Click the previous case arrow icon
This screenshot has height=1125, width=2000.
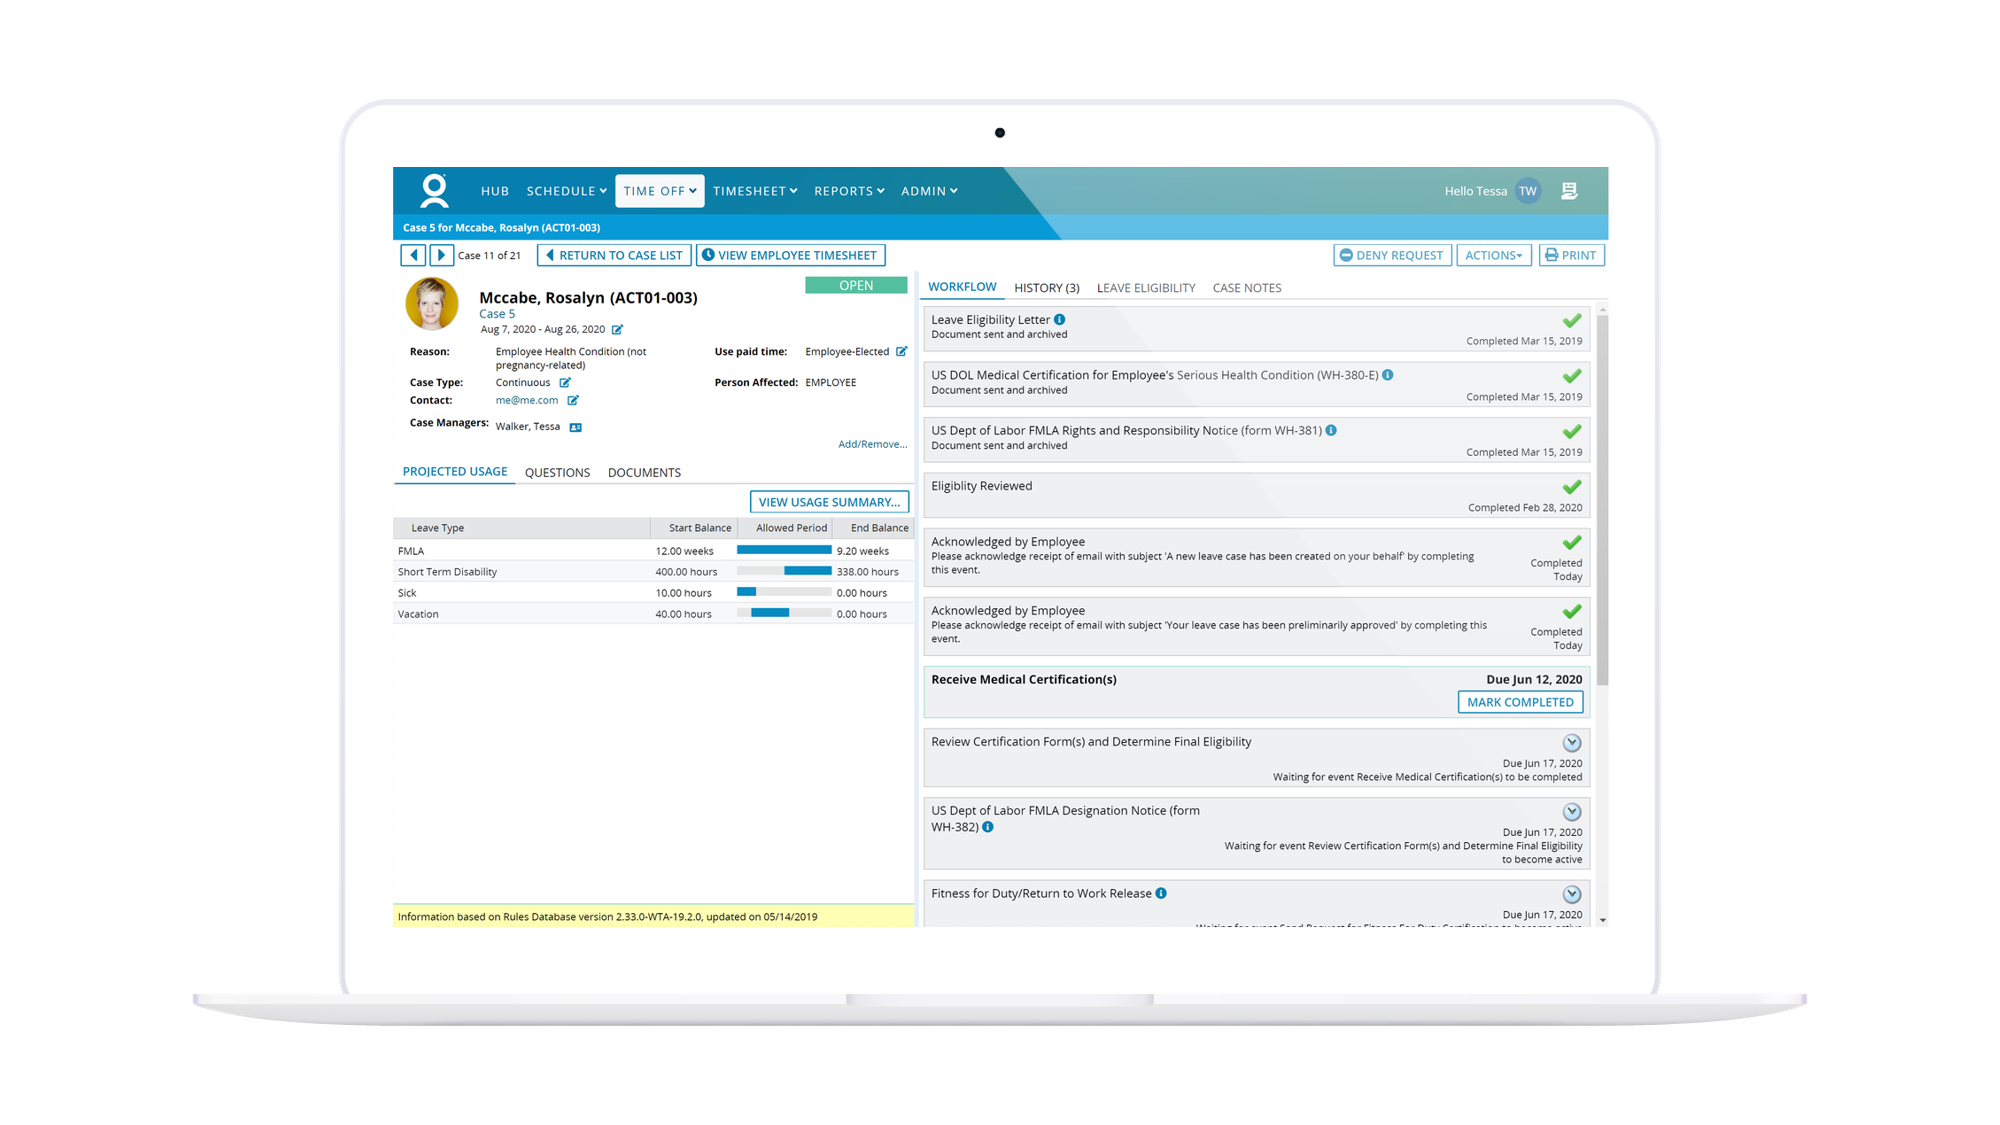pyautogui.click(x=413, y=255)
